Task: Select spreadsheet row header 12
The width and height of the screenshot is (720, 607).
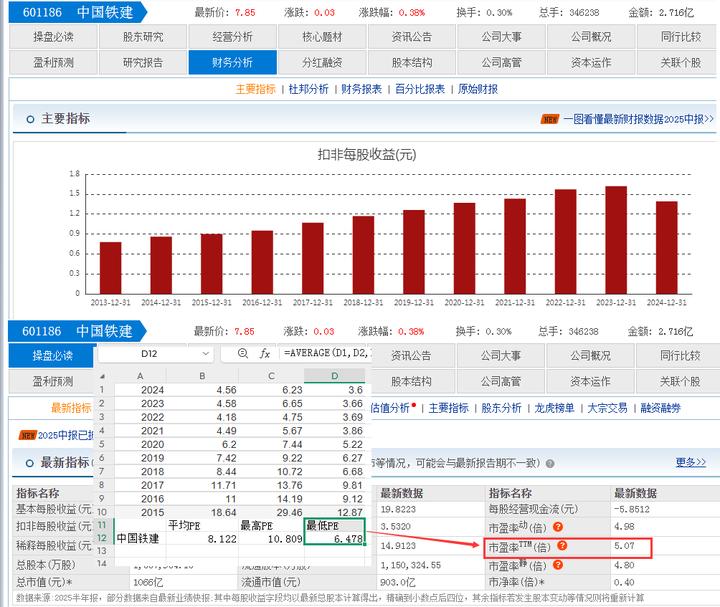Action: click(x=102, y=538)
